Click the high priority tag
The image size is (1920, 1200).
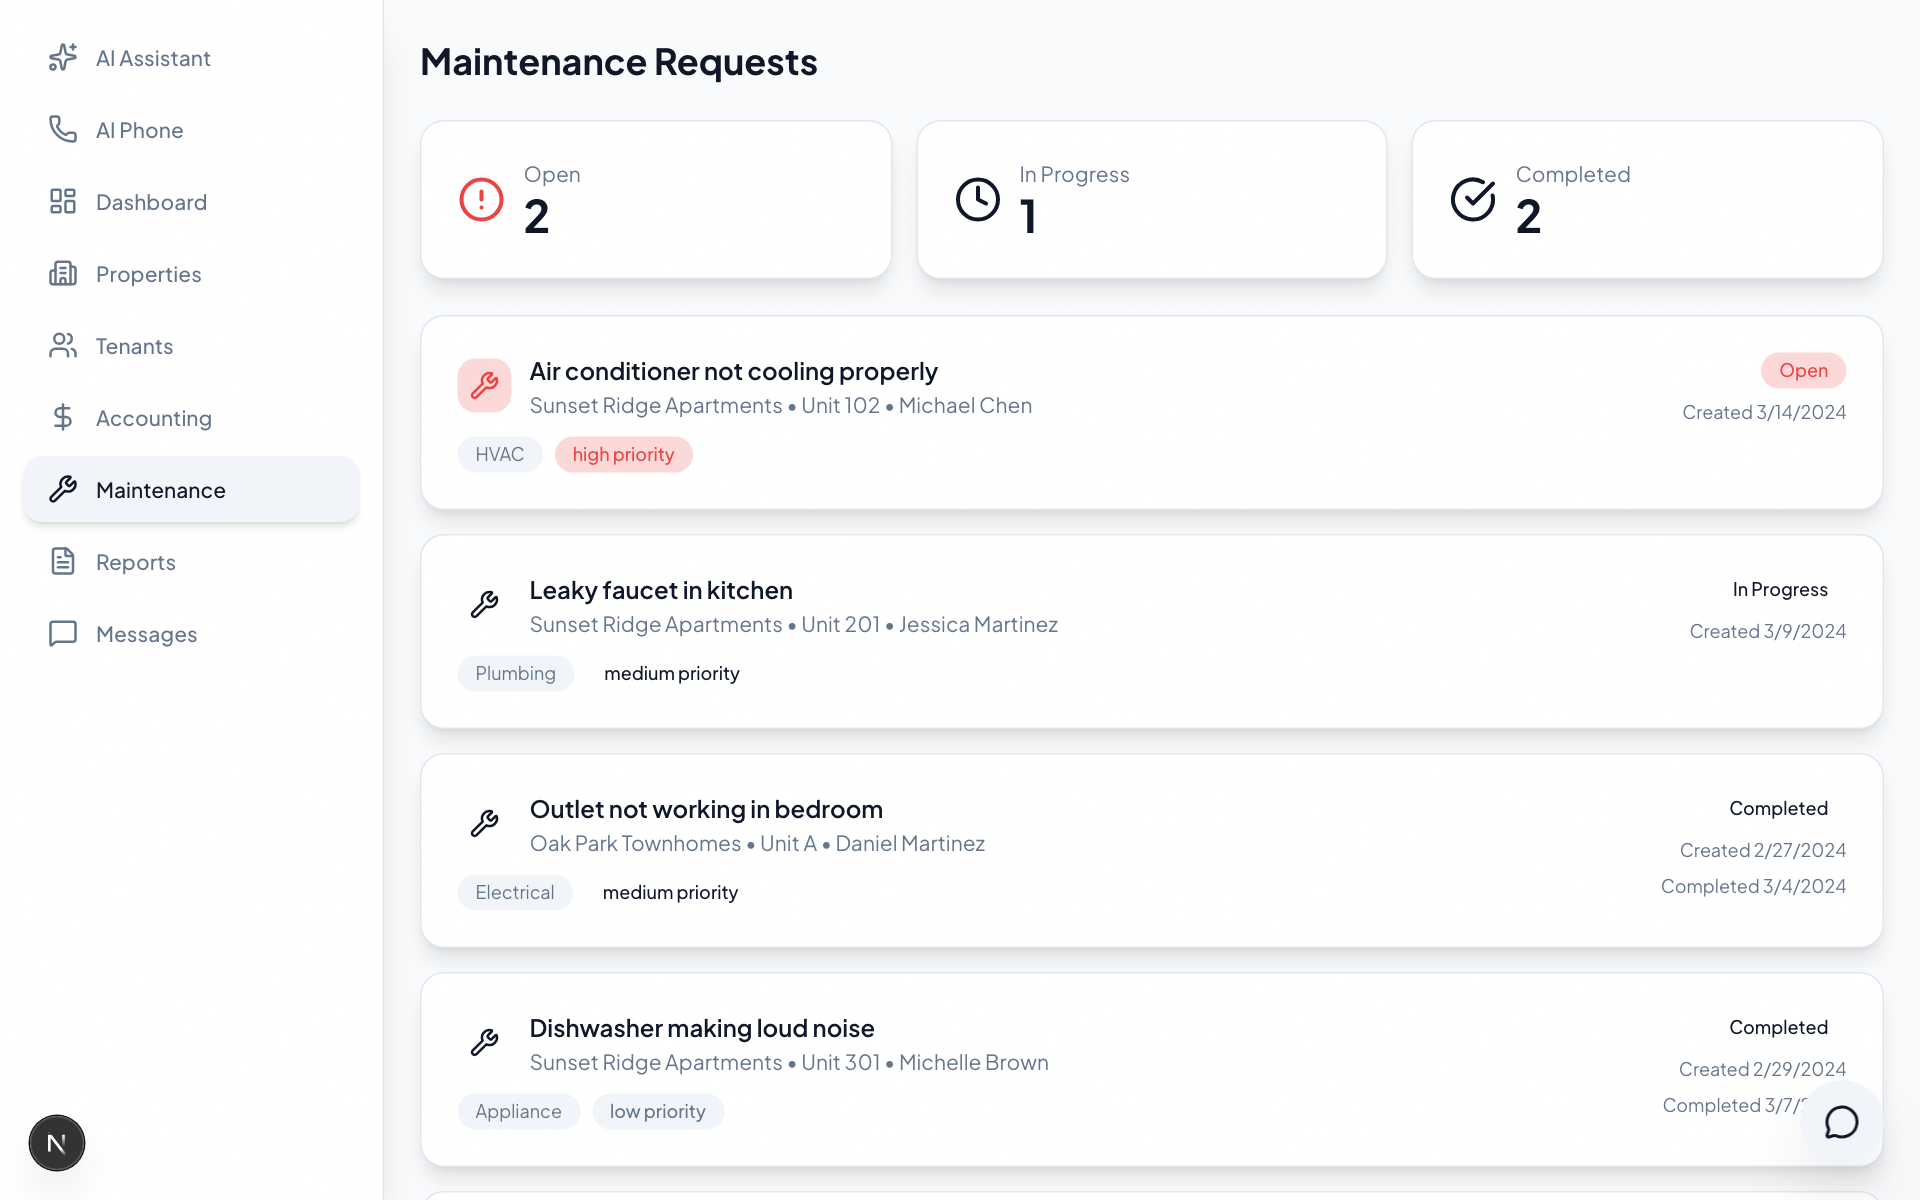tap(623, 455)
